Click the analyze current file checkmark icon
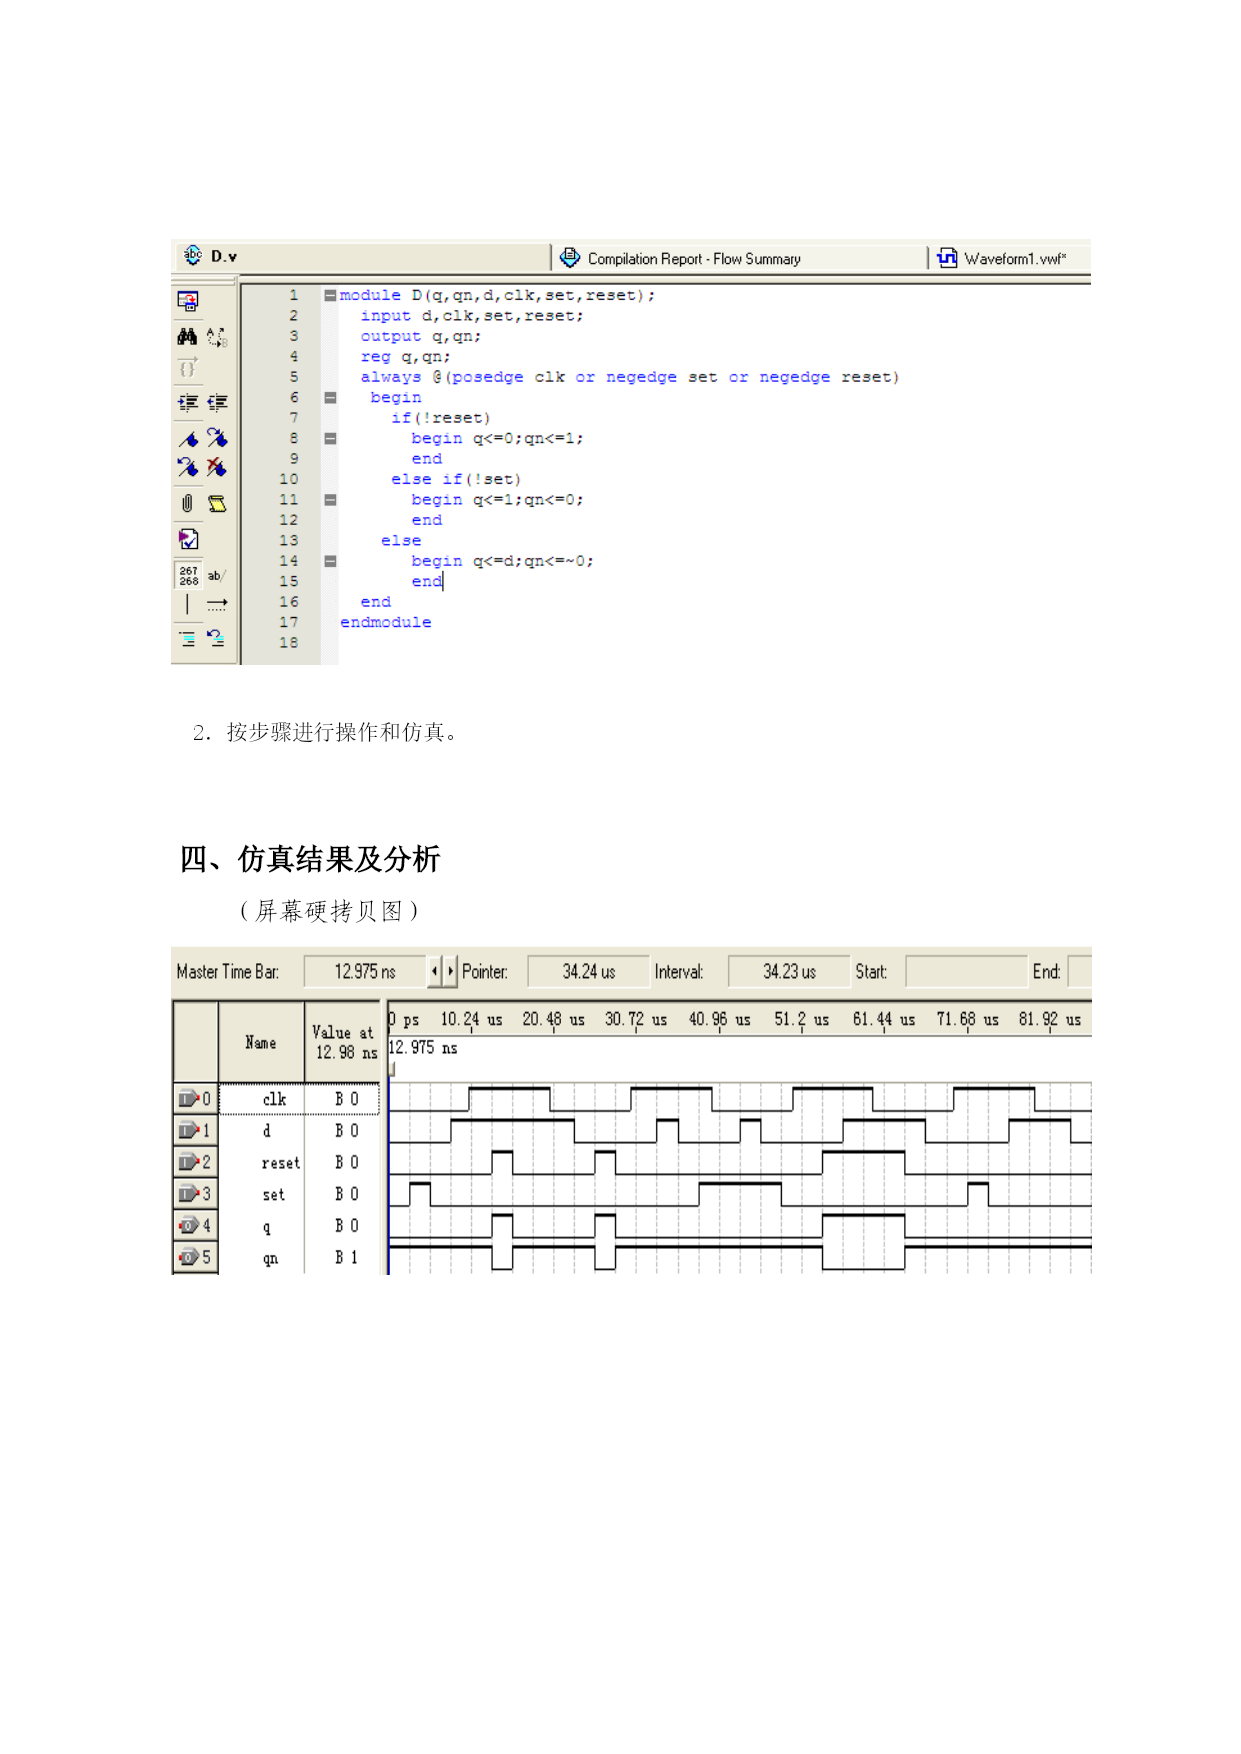 tap(187, 540)
